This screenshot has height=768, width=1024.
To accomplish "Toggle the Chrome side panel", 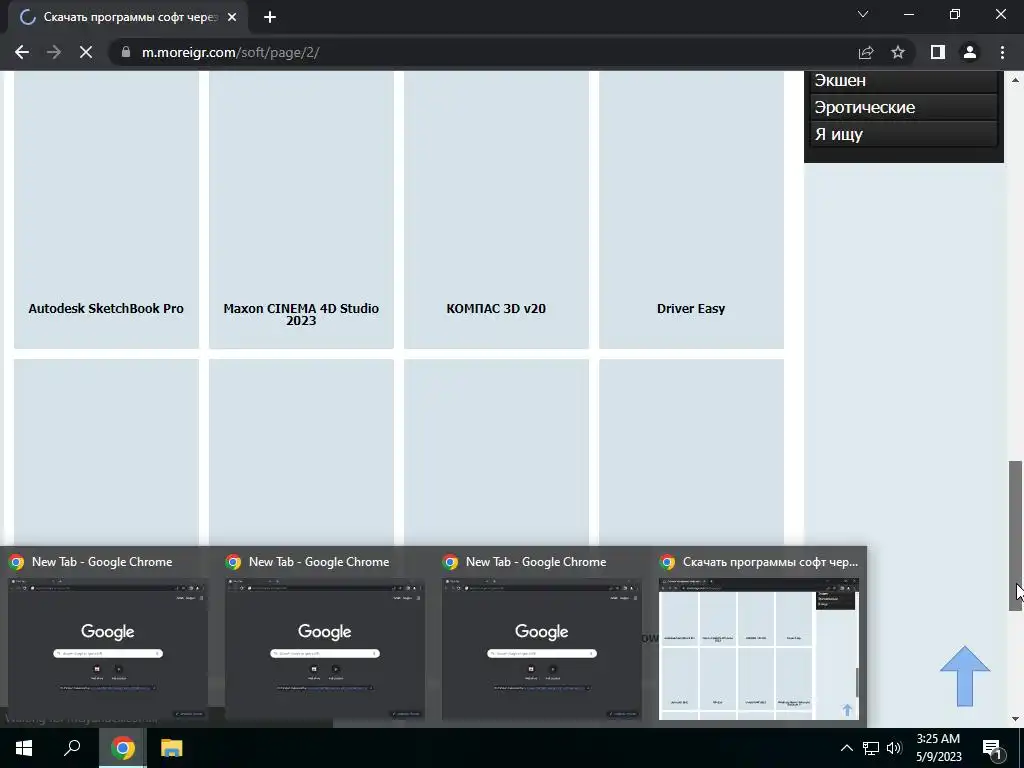I will click(938, 52).
